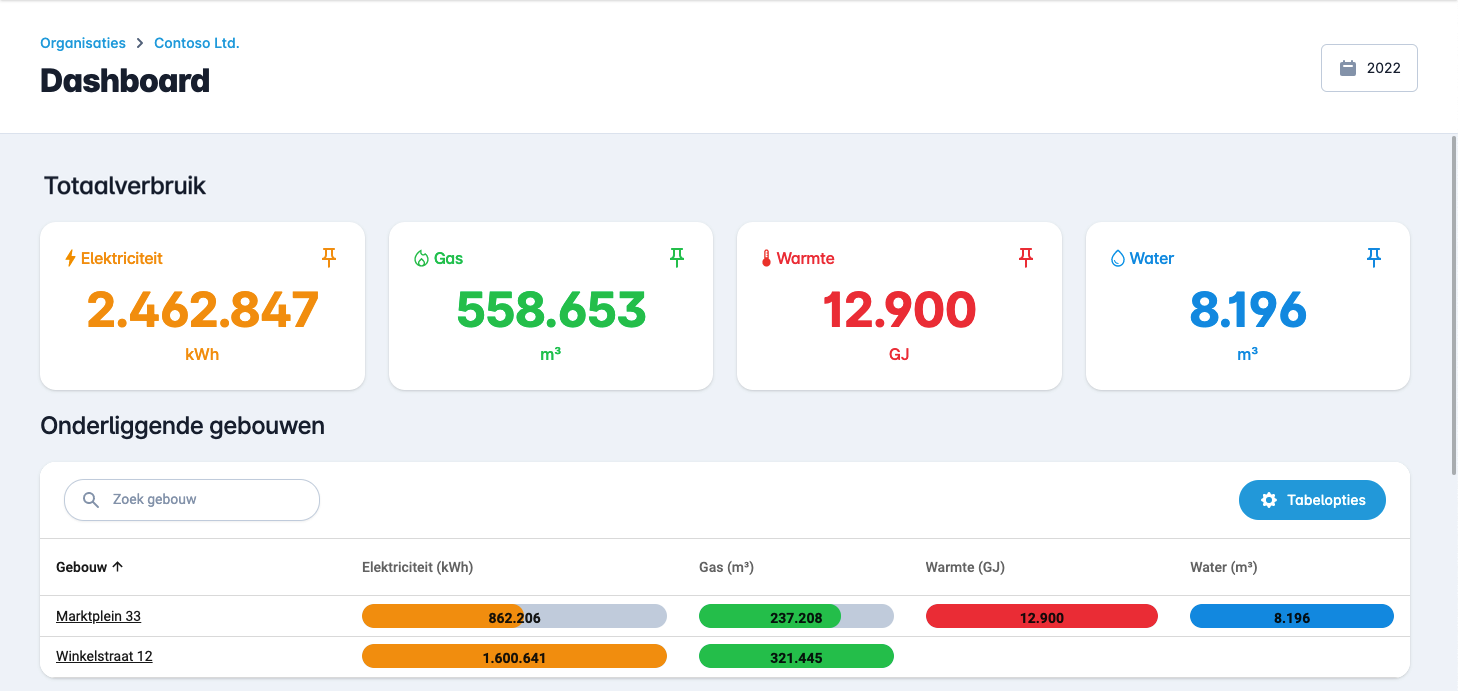Open the Winkelstraat 12 building link
1458x691 pixels.
(104, 656)
